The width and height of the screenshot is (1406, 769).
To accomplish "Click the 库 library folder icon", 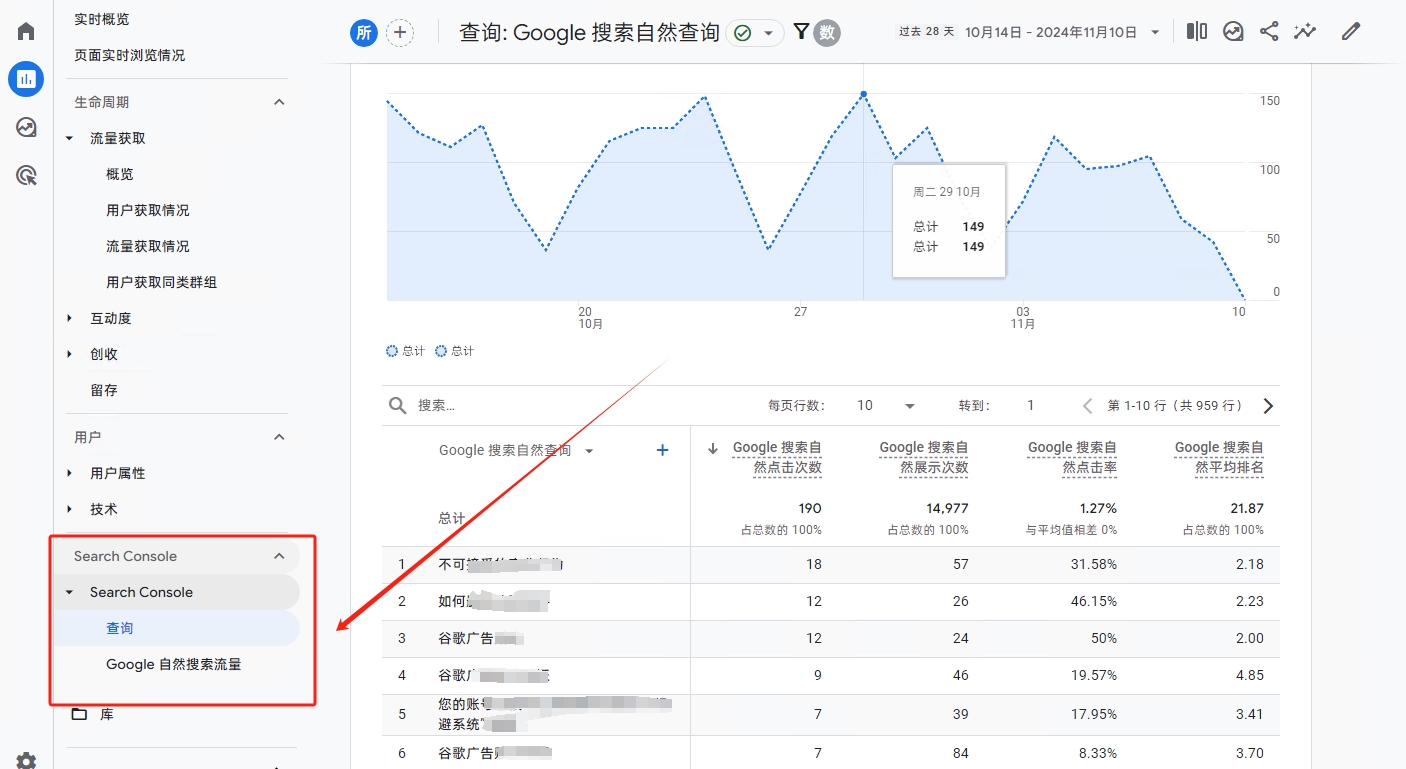I will 79,714.
